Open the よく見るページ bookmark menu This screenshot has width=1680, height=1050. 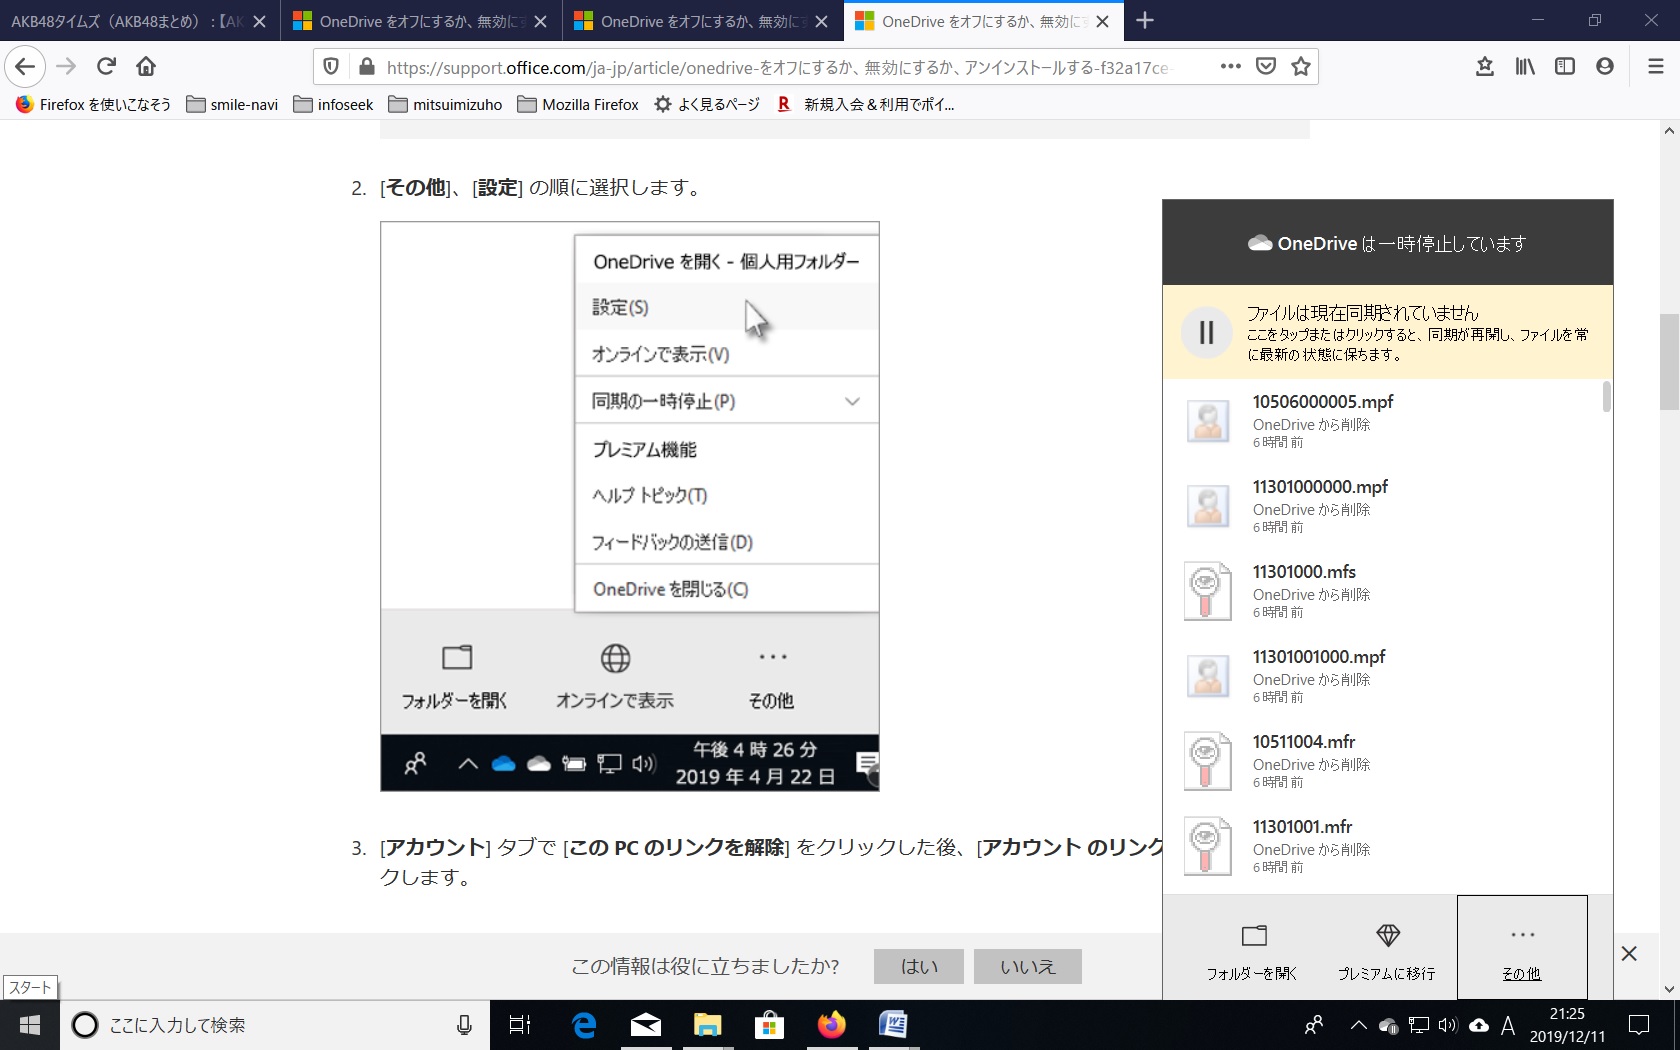pyautogui.click(x=707, y=104)
